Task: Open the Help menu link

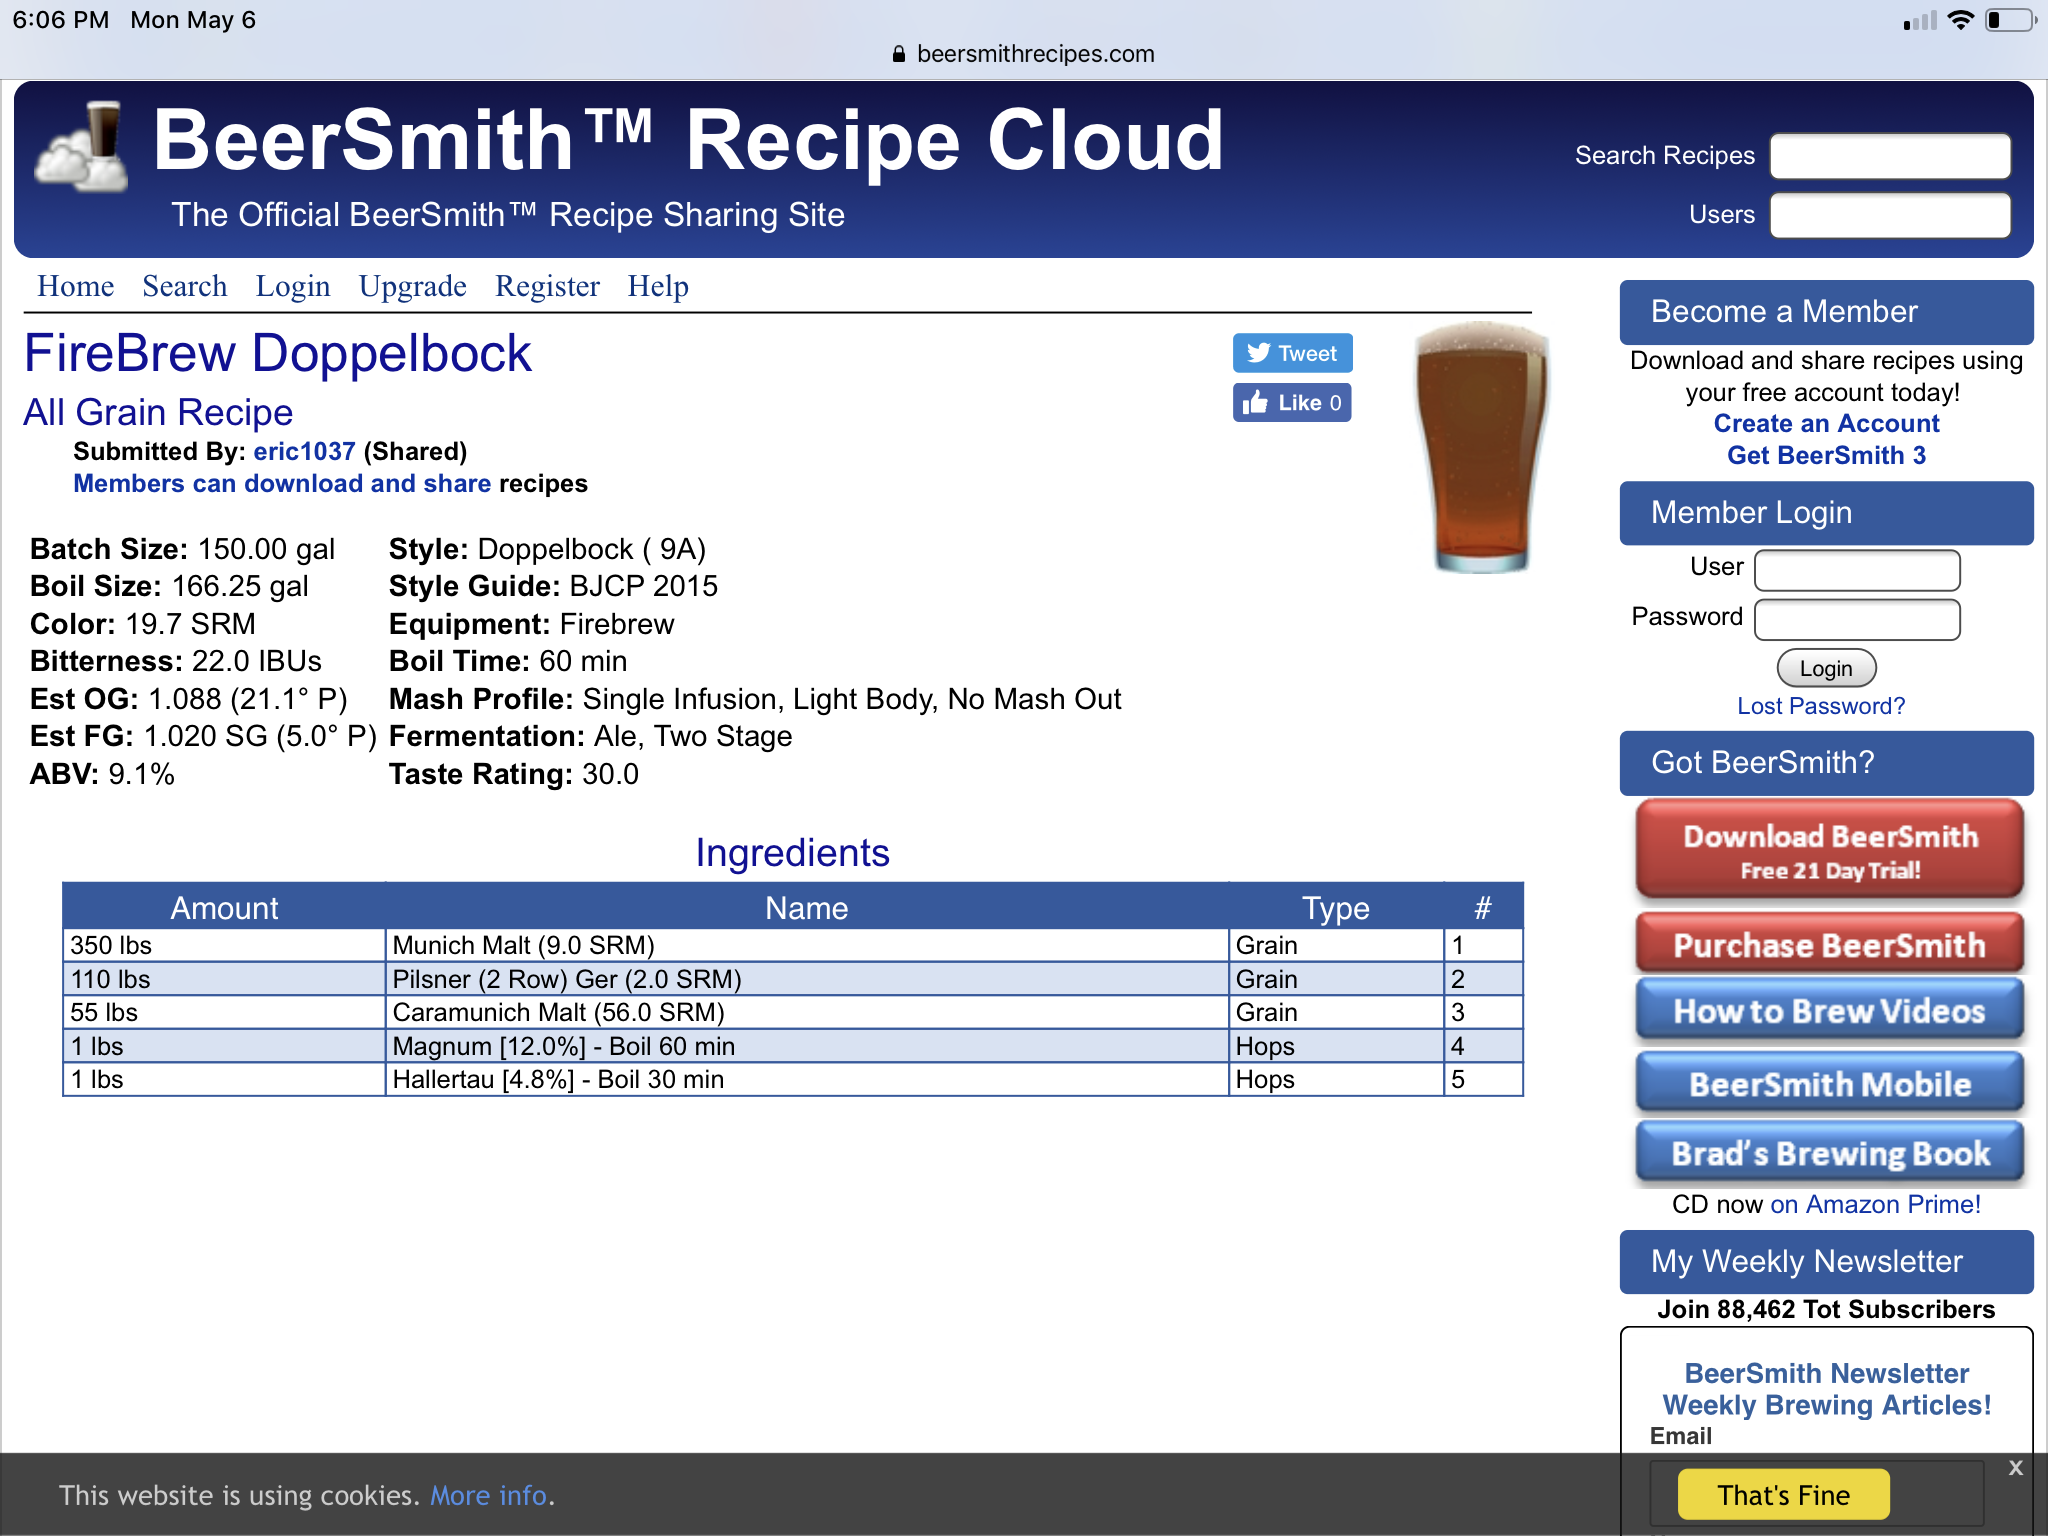Action: point(658,286)
